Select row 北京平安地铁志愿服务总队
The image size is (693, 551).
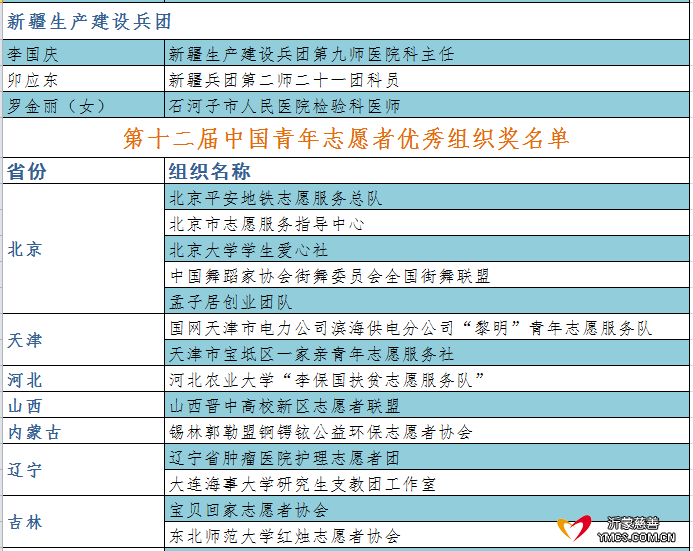427,197
